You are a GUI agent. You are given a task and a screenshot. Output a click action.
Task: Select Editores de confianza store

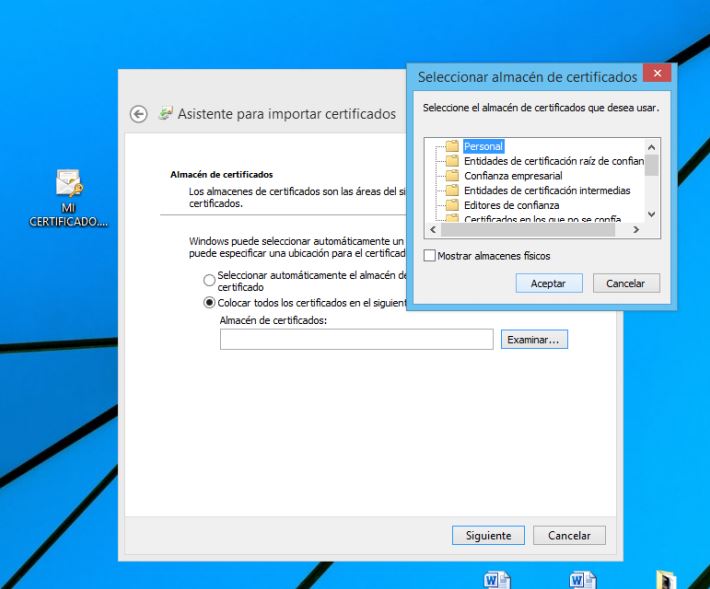coord(512,205)
